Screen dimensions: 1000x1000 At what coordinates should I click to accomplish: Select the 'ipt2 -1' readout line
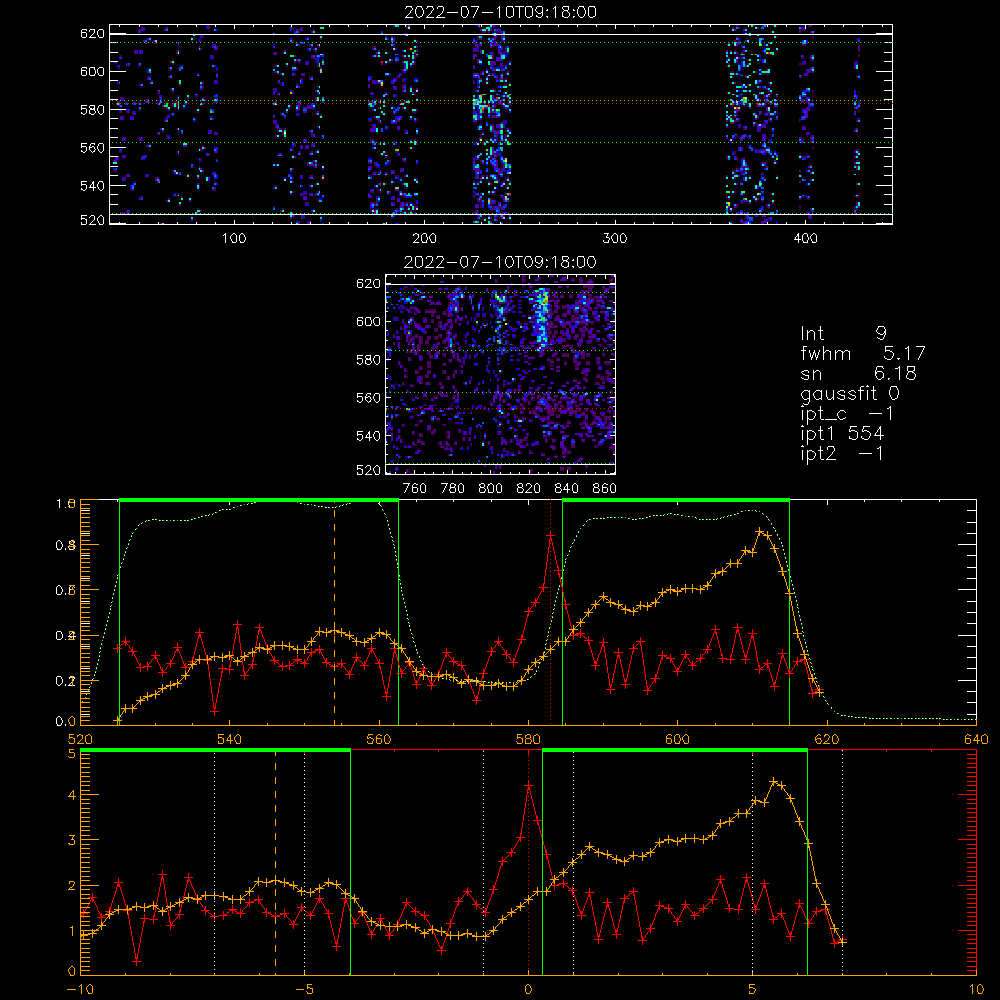coord(842,453)
